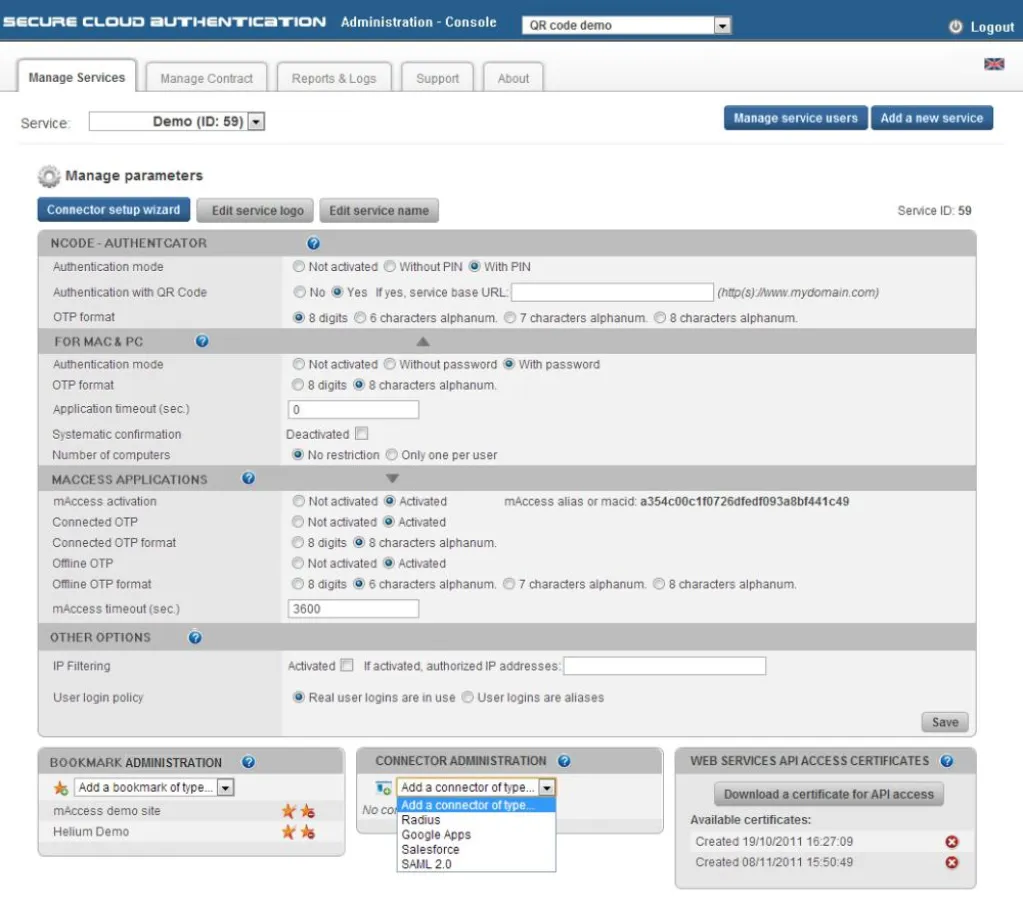Collapse the FOR MAC & PC section arrow
The width and height of the screenshot is (1023, 900).
click(422, 340)
